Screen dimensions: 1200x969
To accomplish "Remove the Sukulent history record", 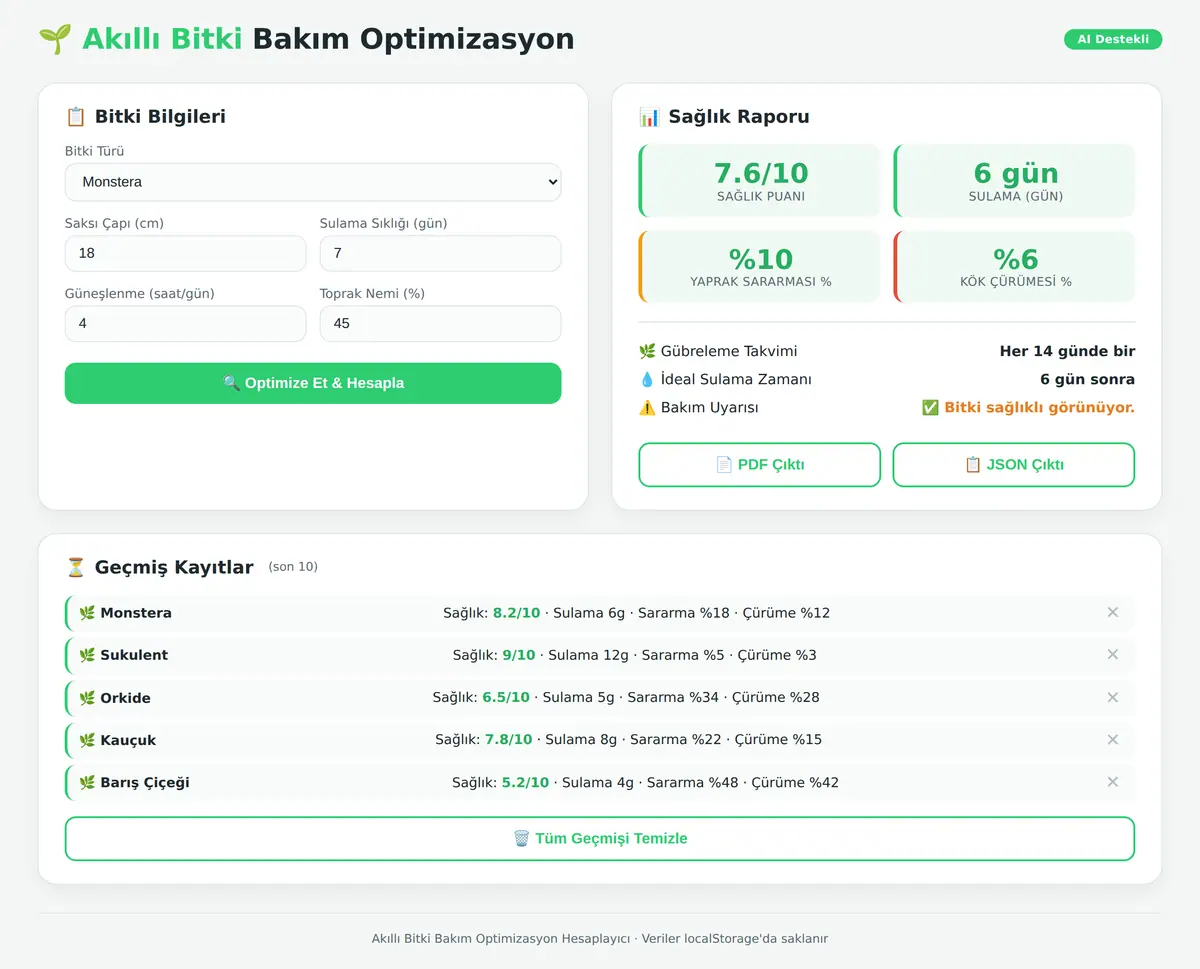I will pos(1112,654).
